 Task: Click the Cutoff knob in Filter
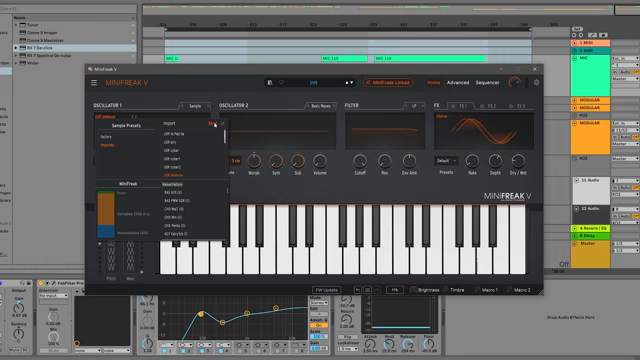[x=360, y=162]
